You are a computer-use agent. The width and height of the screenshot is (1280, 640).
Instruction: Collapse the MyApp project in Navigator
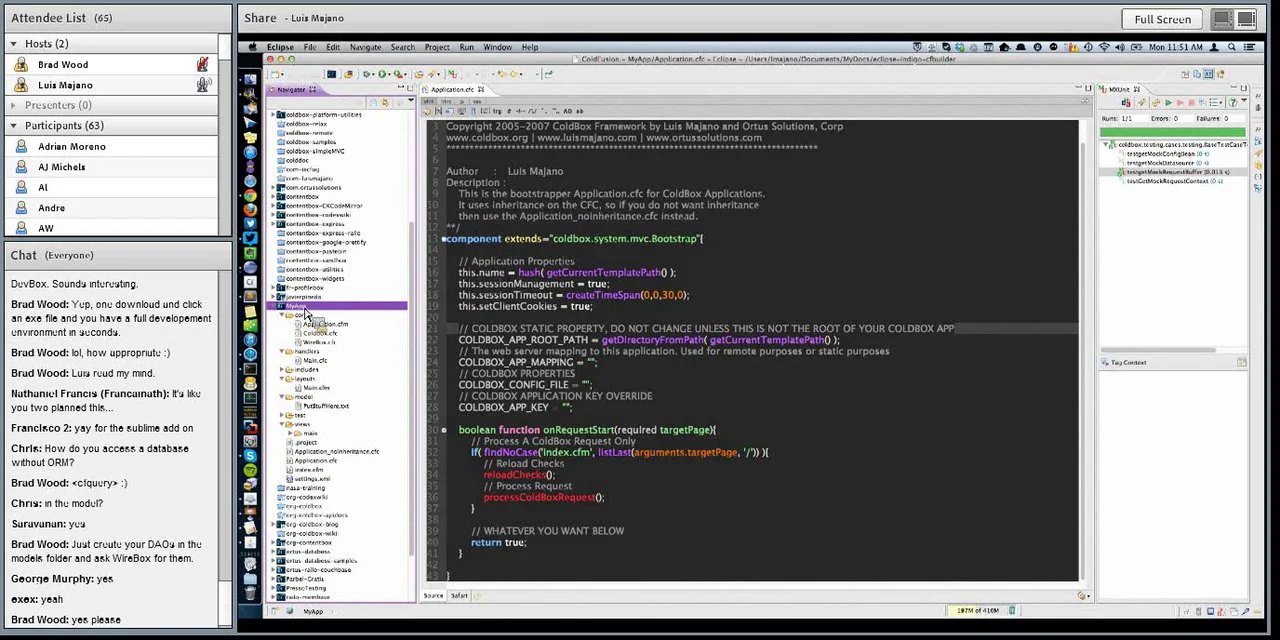coord(274,306)
